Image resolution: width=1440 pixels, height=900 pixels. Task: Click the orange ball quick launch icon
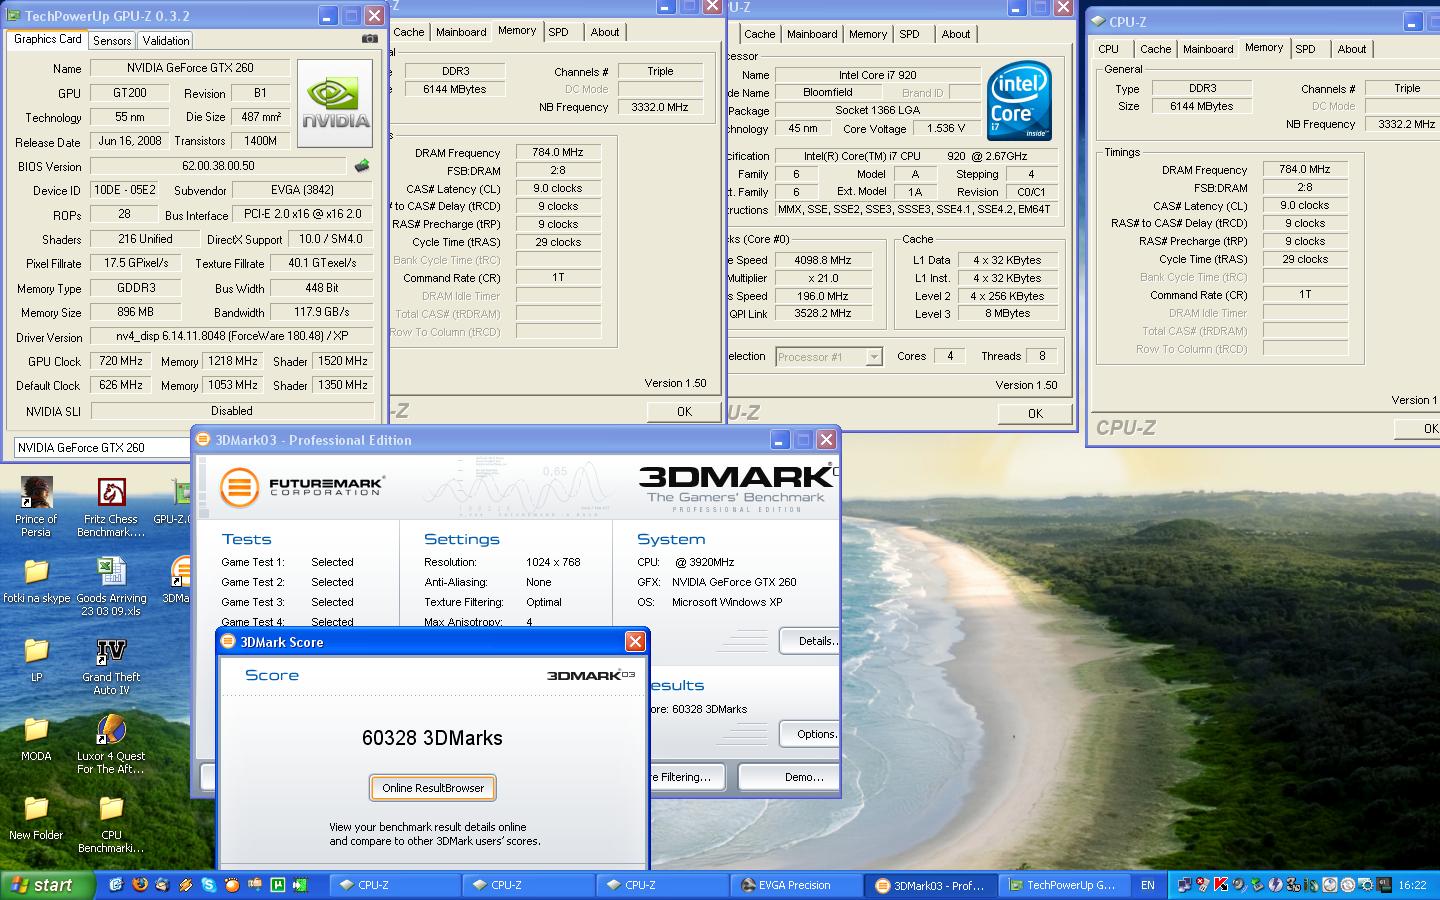pyautogui.click(x=231, y=885)
